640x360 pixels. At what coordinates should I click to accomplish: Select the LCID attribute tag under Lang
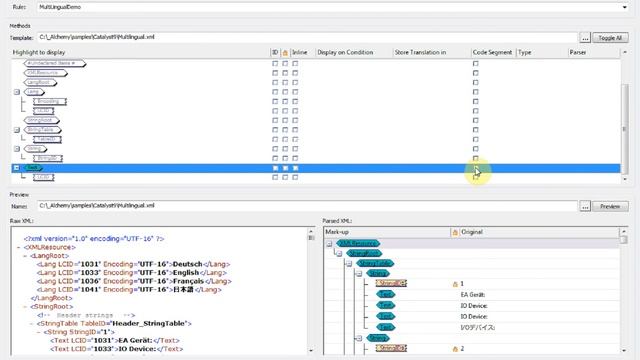coord(44,111)
